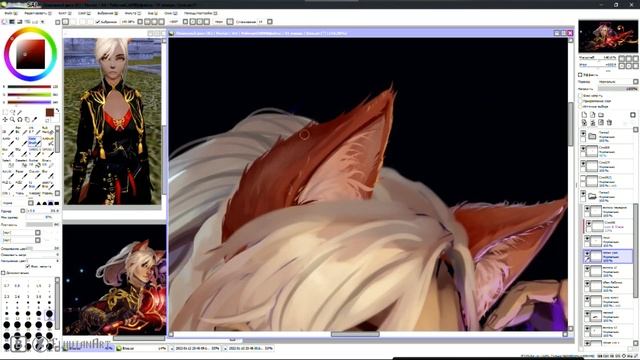Image resolution: width=640 pixels, height=360 pixels.
Task: Select the eyedropper color picker tool
Action: point(34,119)
